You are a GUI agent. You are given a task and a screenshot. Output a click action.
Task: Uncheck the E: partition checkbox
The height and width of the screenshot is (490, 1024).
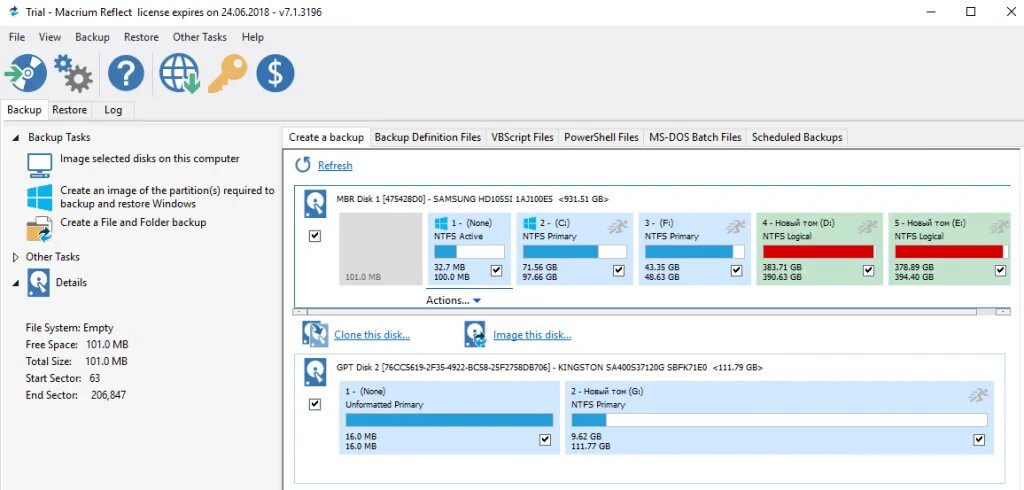coord(1000,270)
